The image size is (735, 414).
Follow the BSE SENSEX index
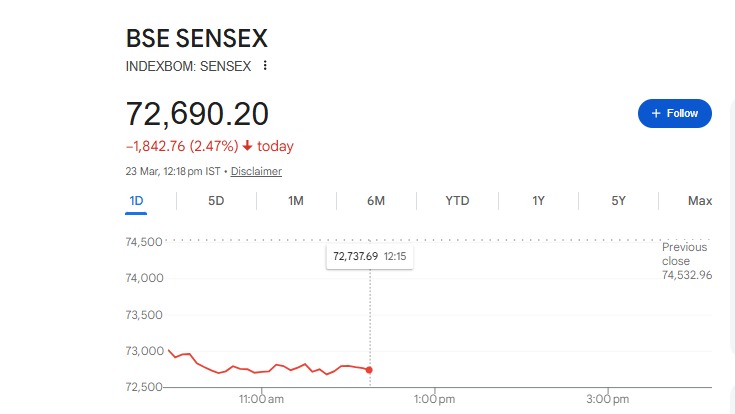pyautogui.click(x=675, y=113)
